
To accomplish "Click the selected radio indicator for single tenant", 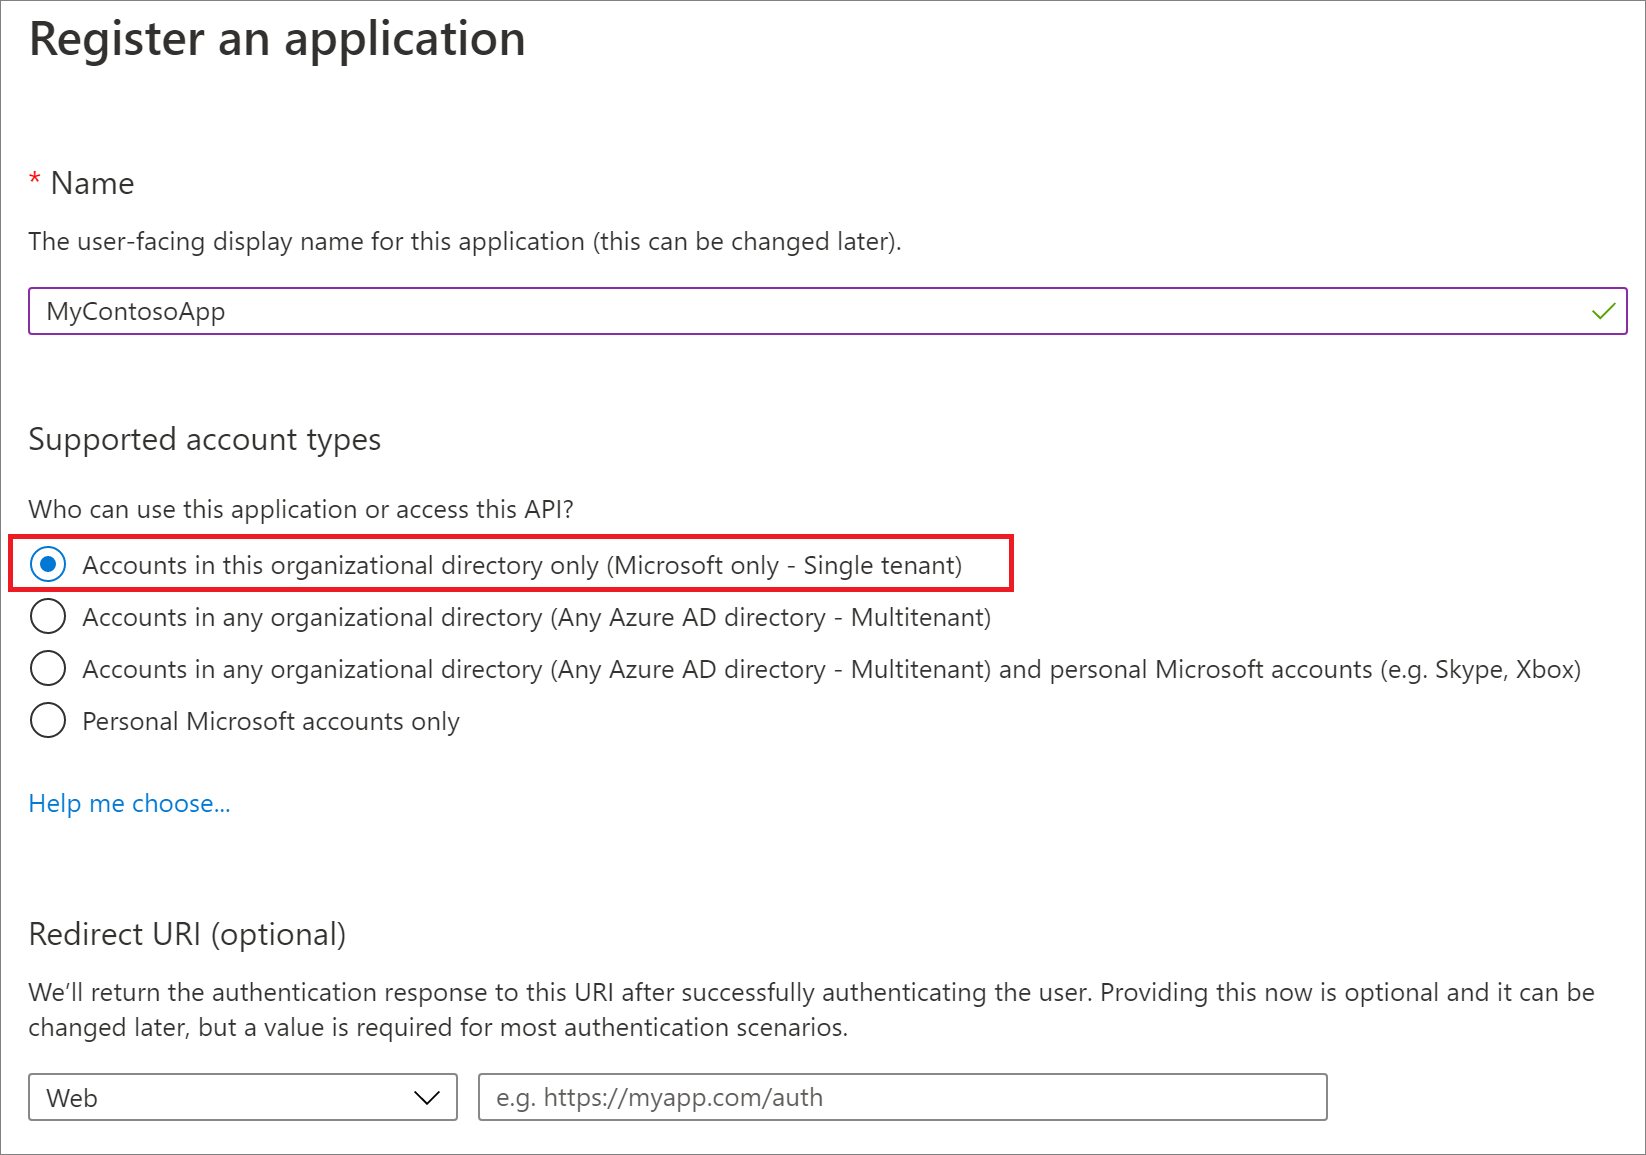I will 47,564.
